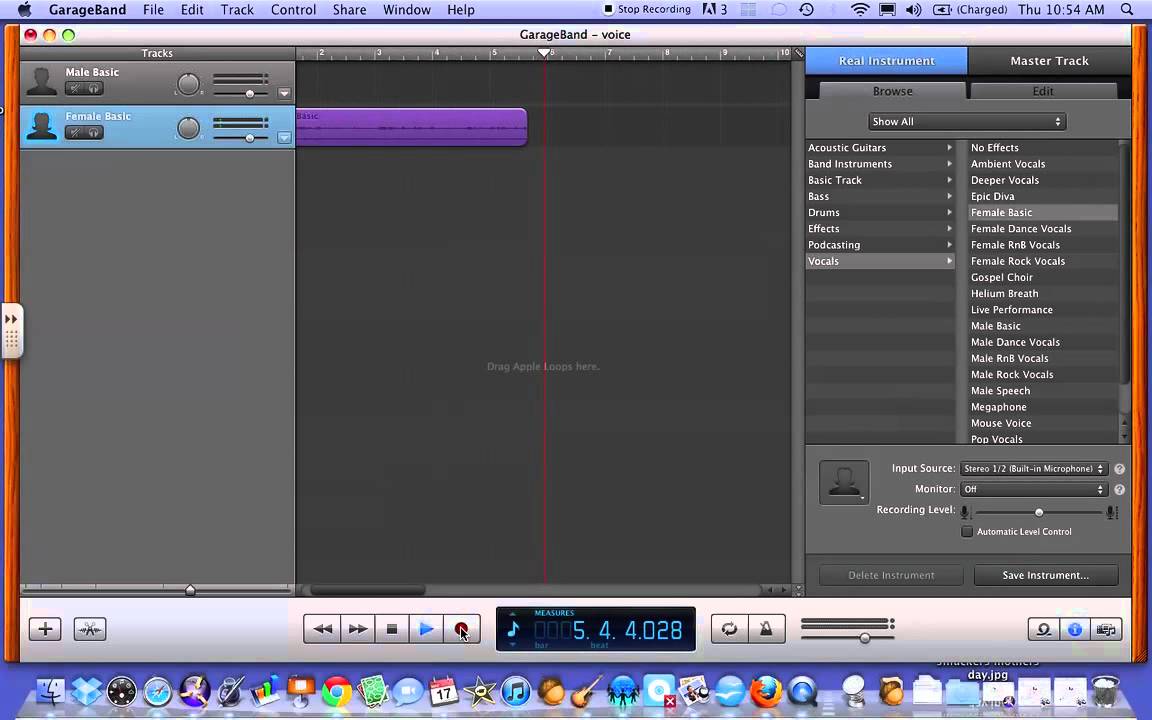Click the help icon next to Monitor
This screenshot has width=1152, height=720.
coord(1120,489)
